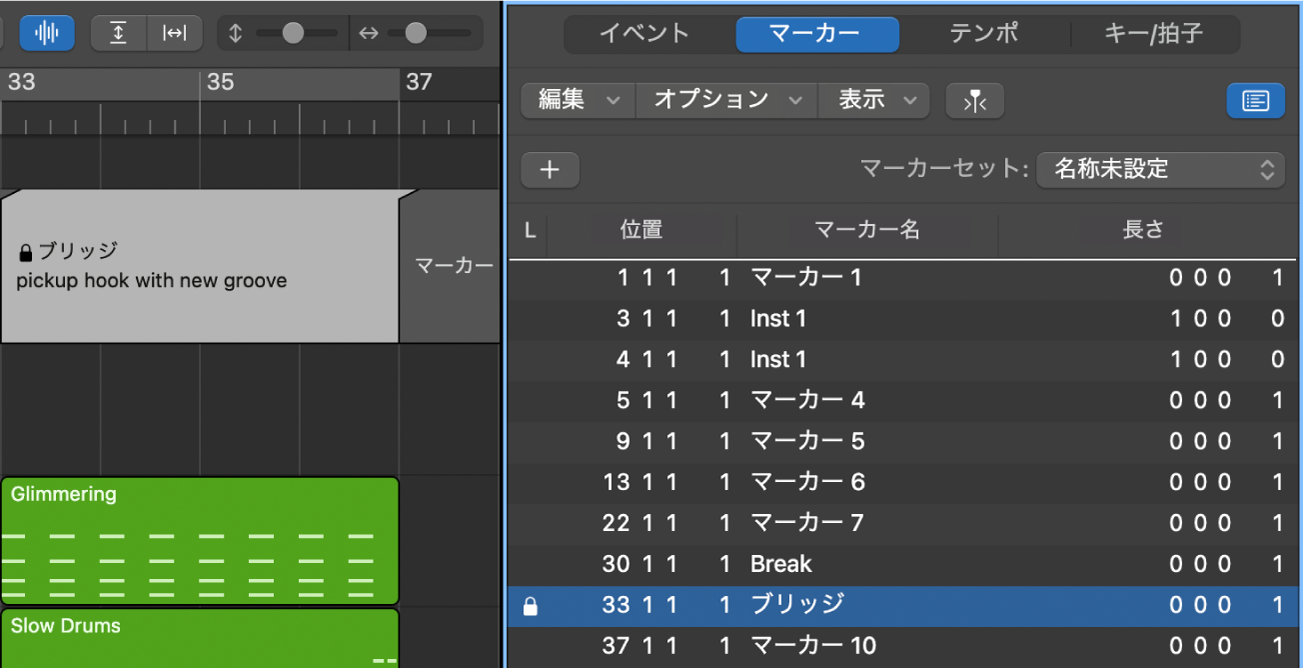
Task: Click the horizontal auto zoom icon
Action: [x=175, y=32]
